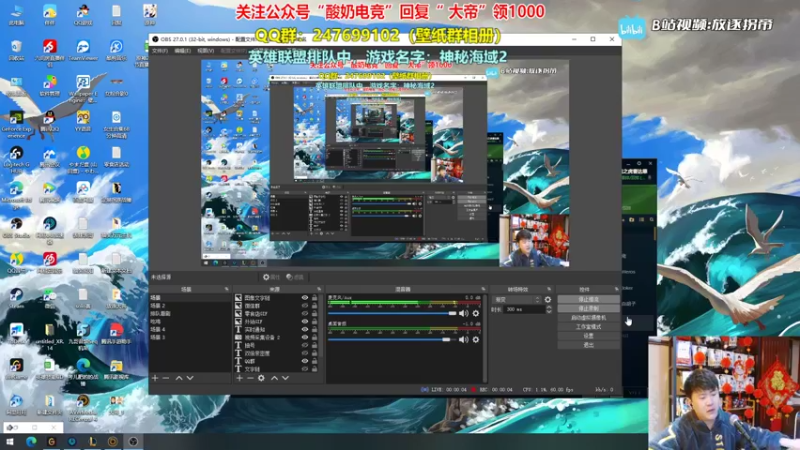Toggle the lock of 外站GIF source
The image size is (800, 450).
pos(314,322)
